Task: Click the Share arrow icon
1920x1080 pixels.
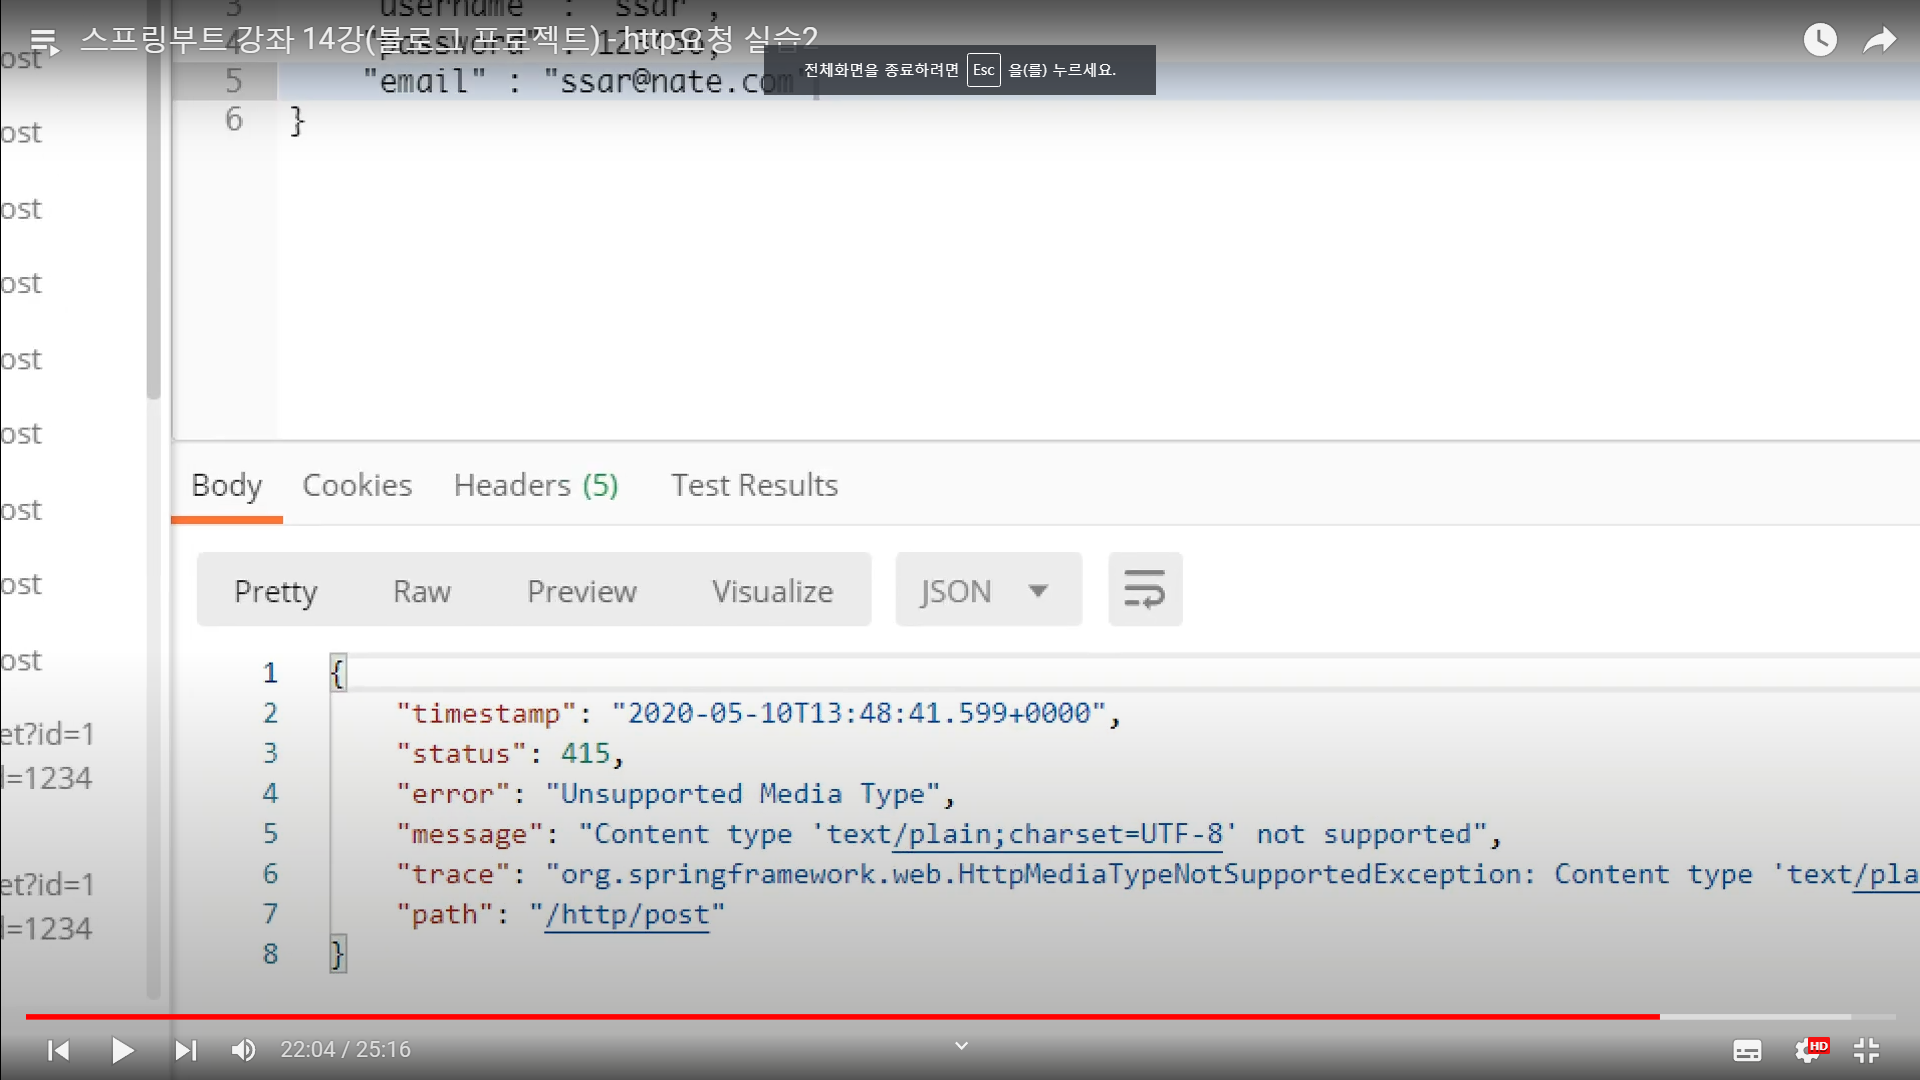Action: click(1879, 40)
